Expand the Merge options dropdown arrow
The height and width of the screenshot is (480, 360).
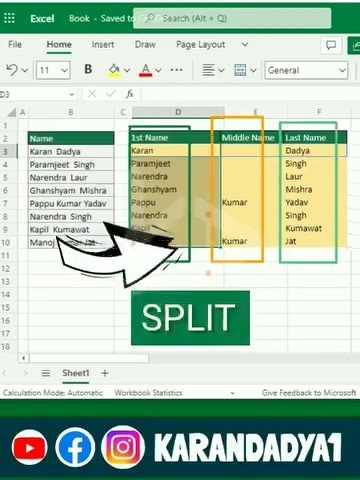(253, 70)
